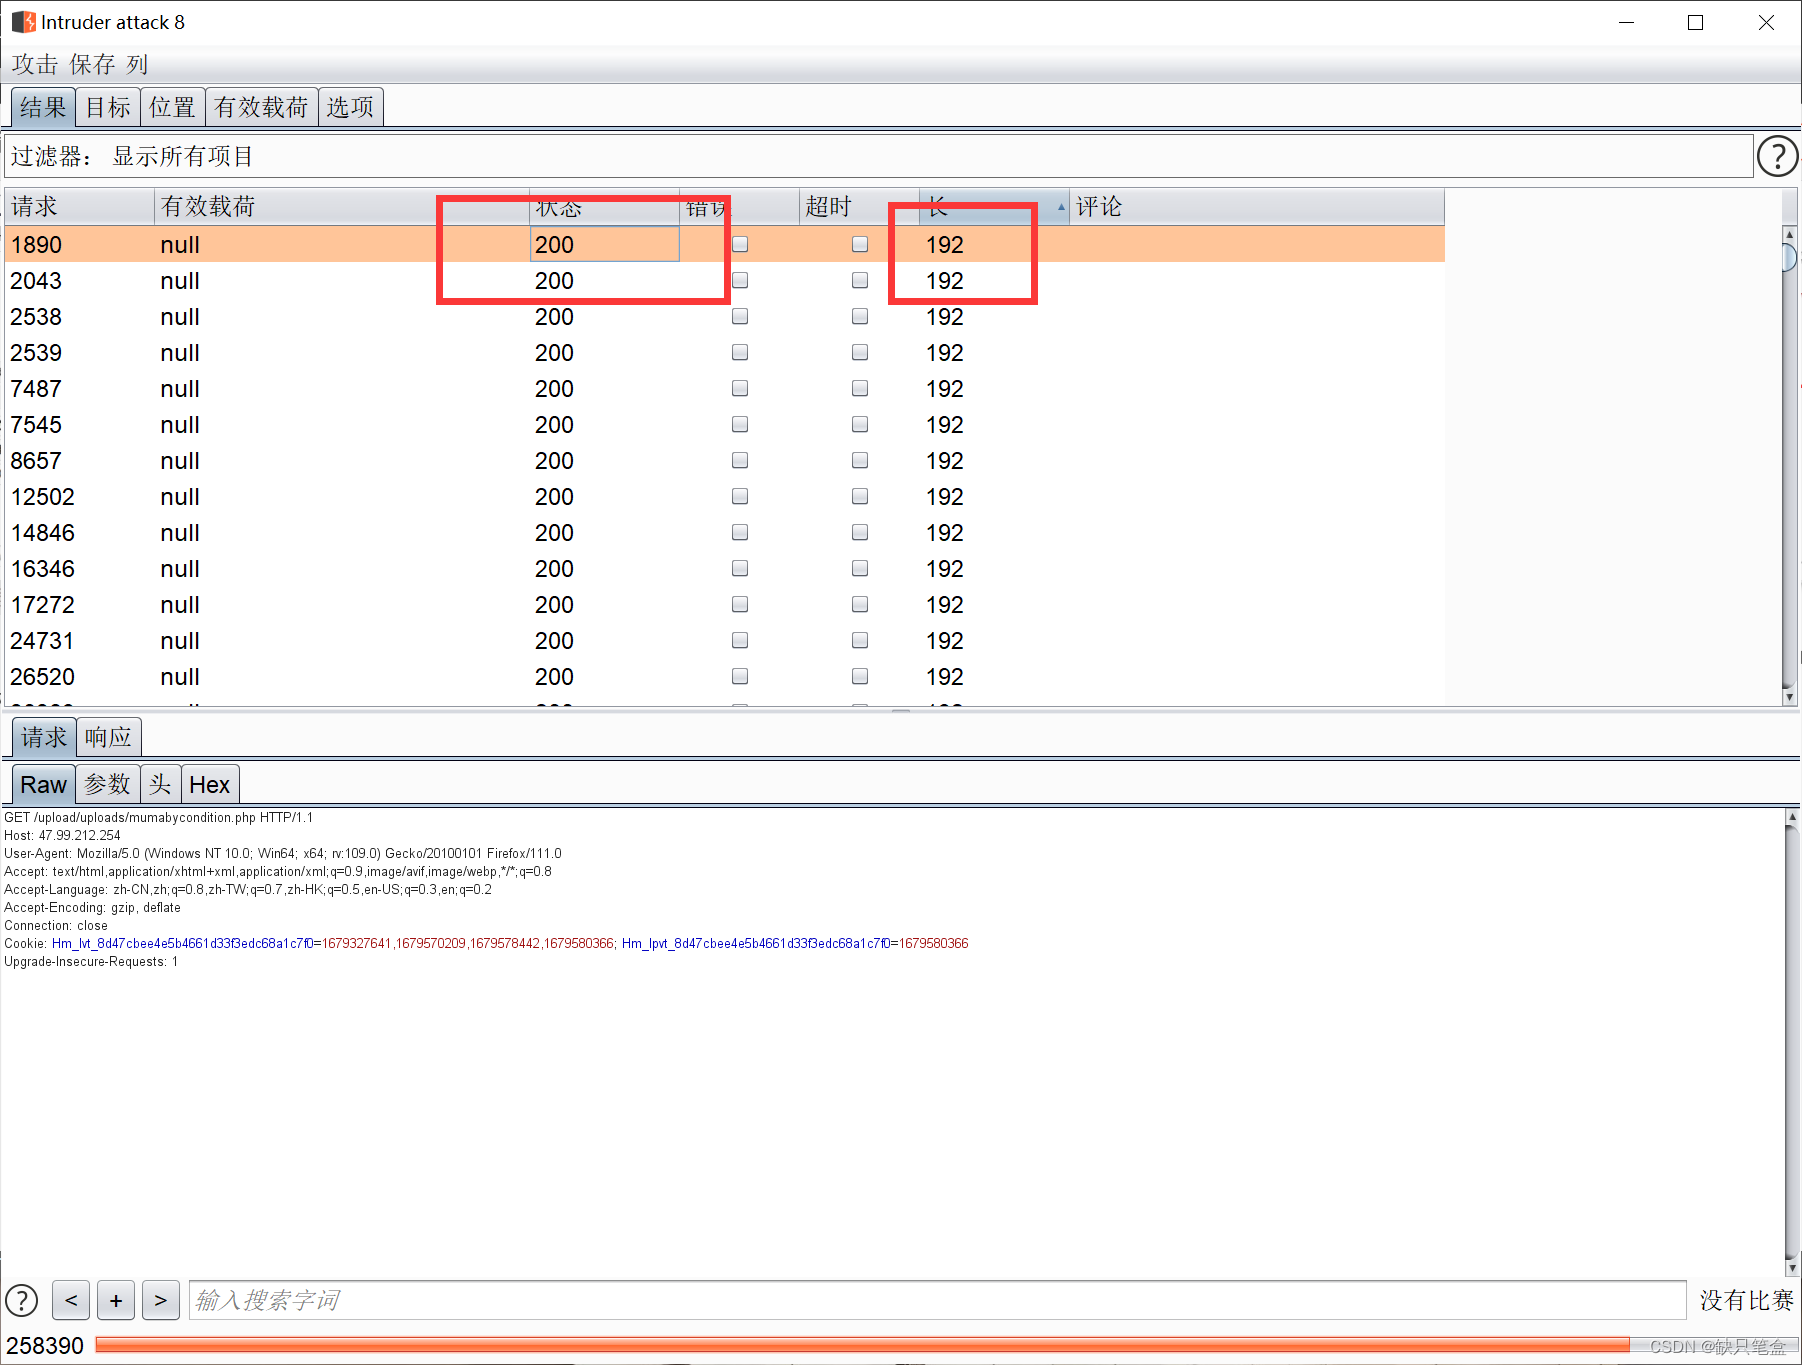Toggle timeout checkbox for request 8657

tap(860, 460)
